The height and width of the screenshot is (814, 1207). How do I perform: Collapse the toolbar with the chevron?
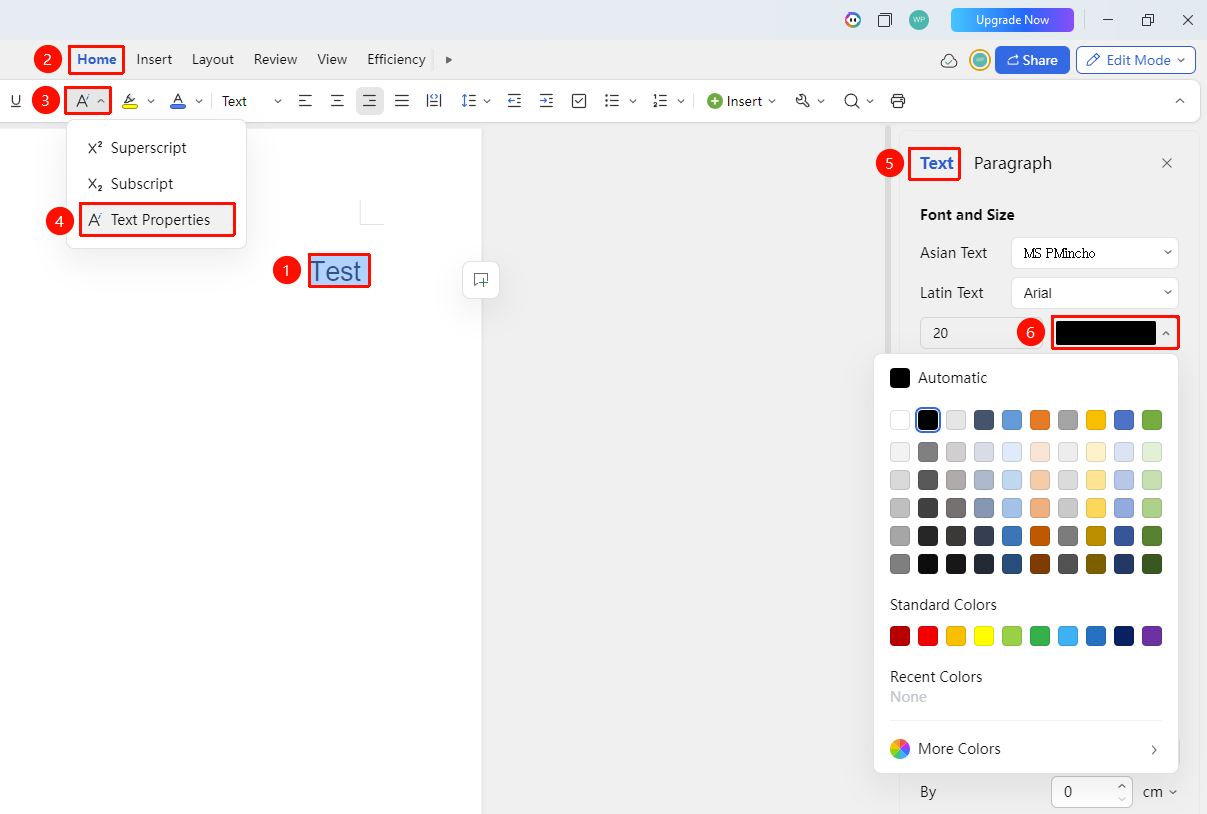tap(1180, 101)
